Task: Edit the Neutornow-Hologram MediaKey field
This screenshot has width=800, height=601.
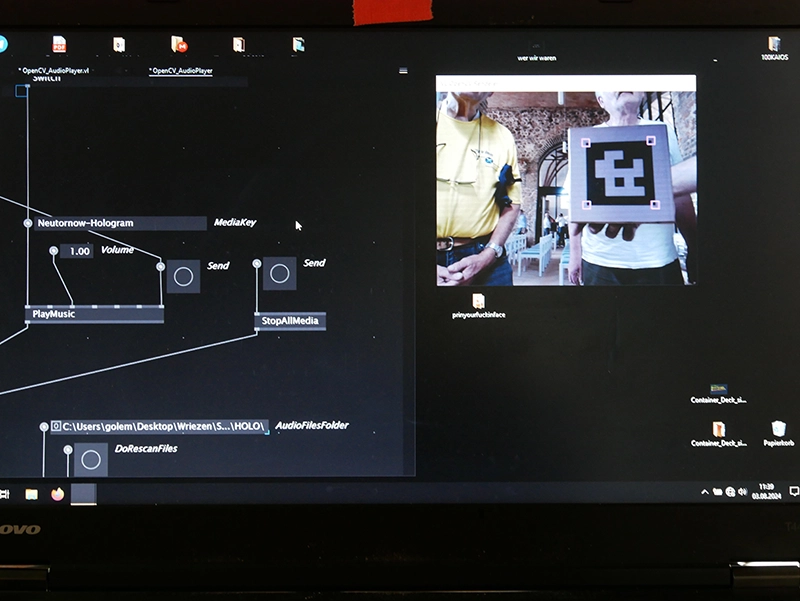Action: coord(120,223)
